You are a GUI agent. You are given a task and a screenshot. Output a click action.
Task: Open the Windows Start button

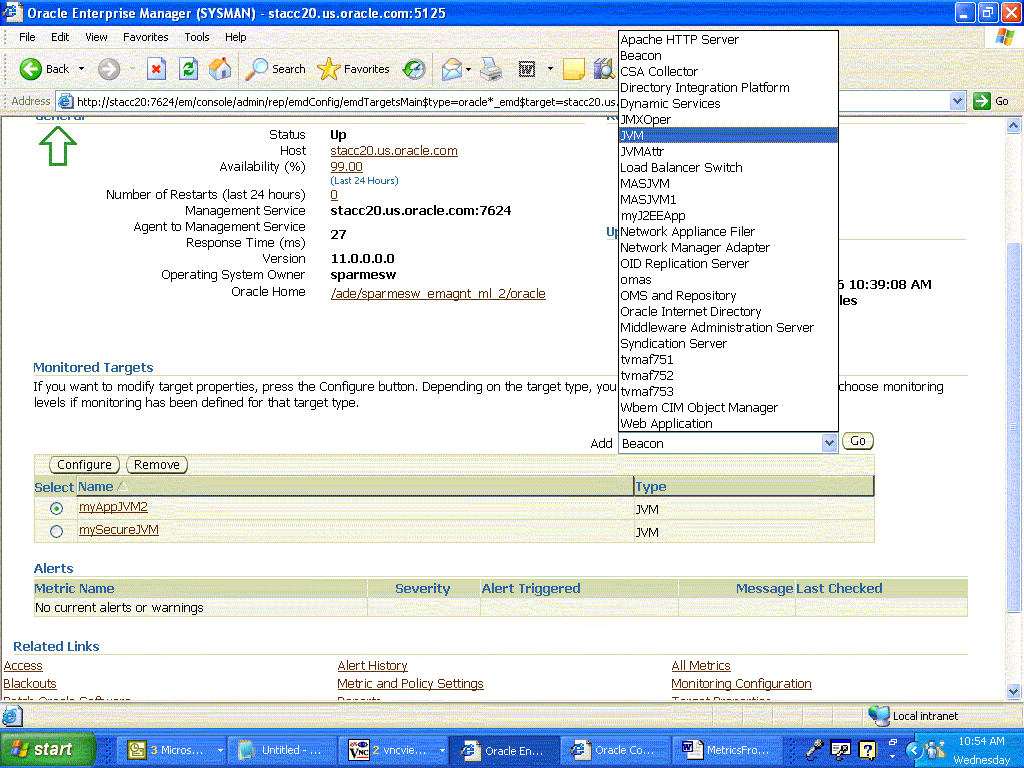(x=48, y=749)
